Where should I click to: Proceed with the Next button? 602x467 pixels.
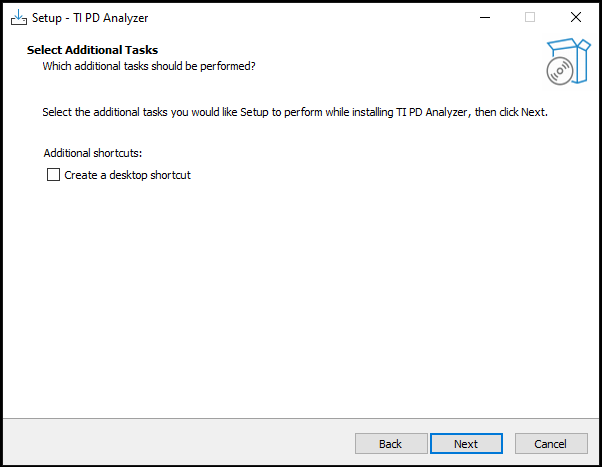pos(465,443)
